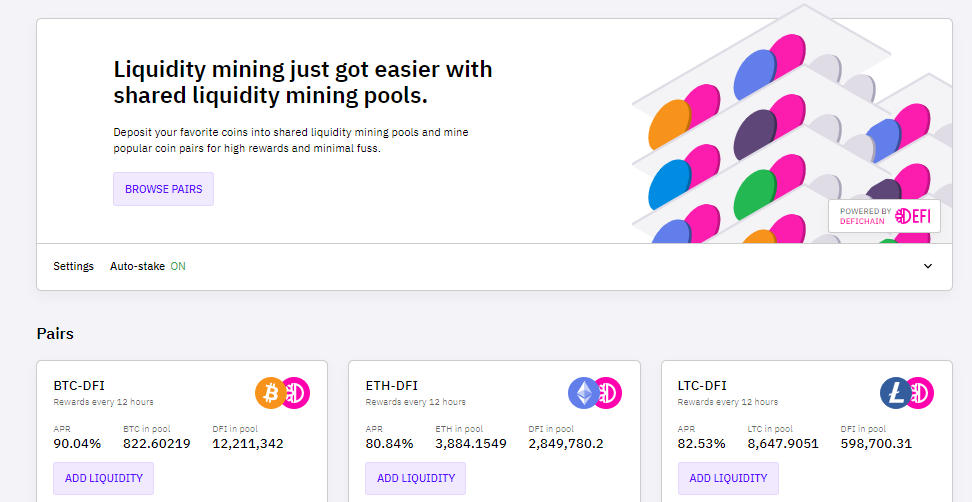Click the Bitcoin coin icon

[270, 393]
